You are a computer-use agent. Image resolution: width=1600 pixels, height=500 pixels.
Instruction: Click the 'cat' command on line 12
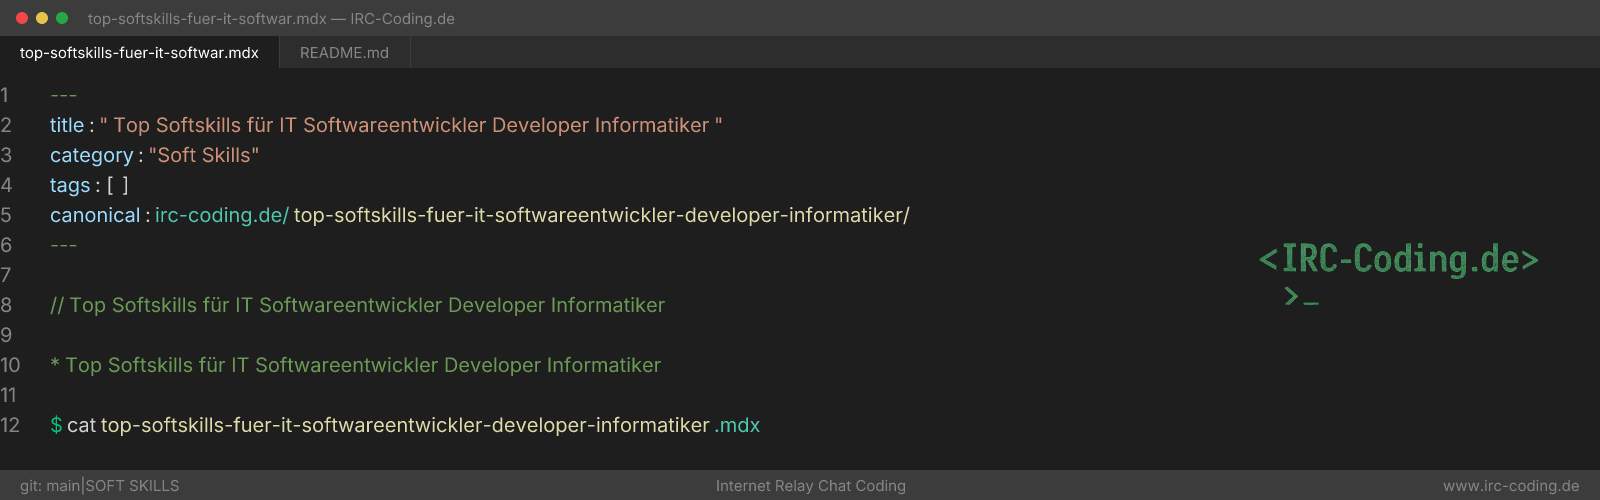click(81, 425)
